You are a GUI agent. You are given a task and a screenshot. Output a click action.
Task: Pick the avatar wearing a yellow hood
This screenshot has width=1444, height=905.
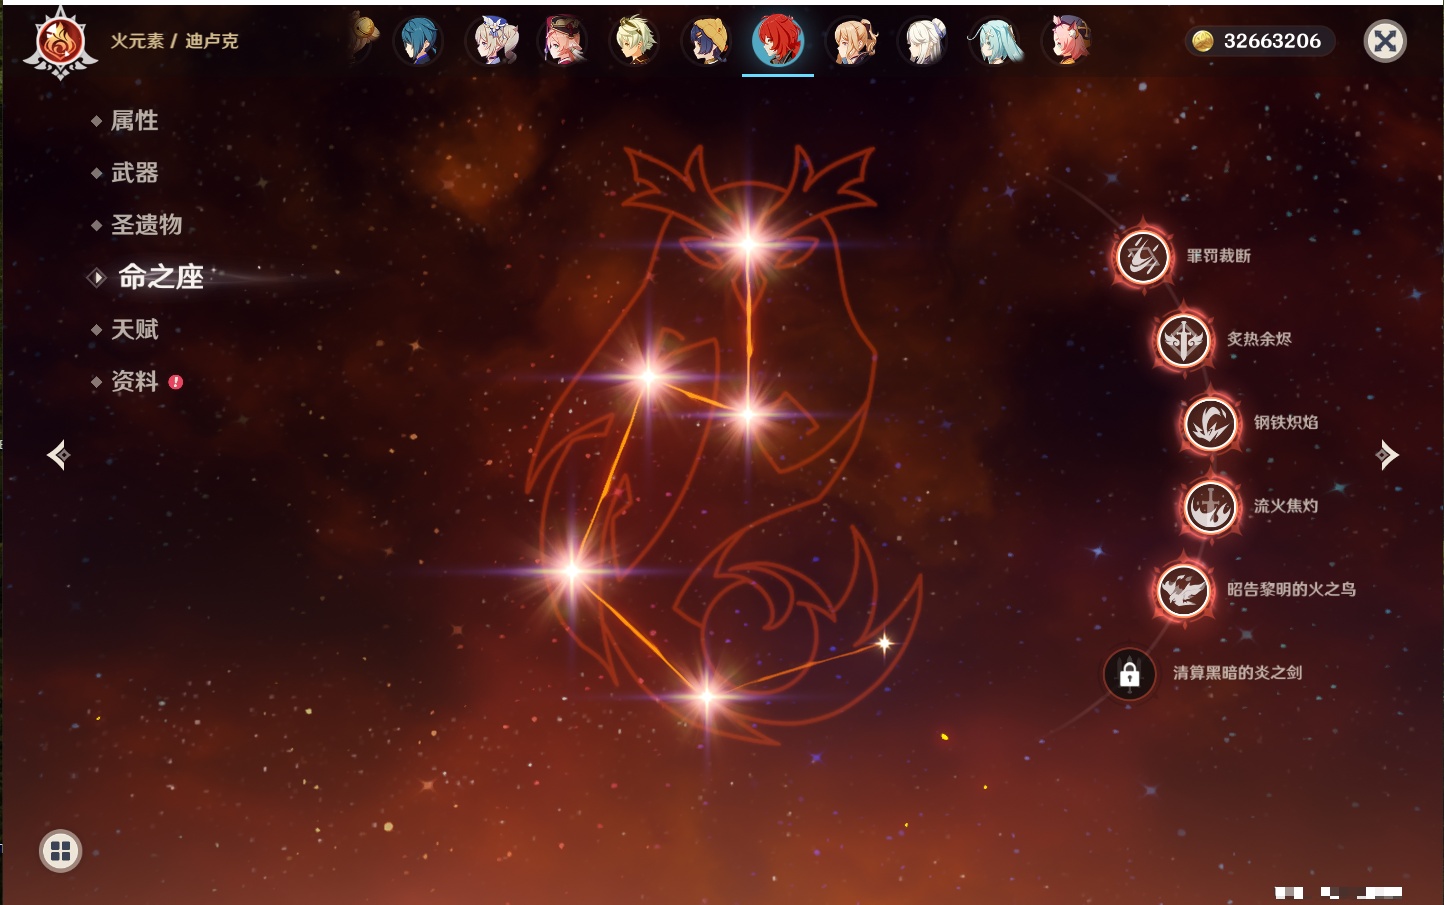[707, 41]
